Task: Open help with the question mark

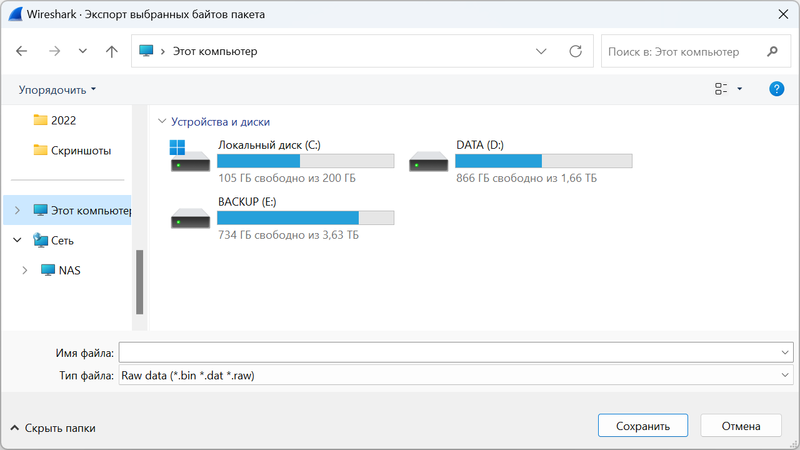Action: point(777,89)
